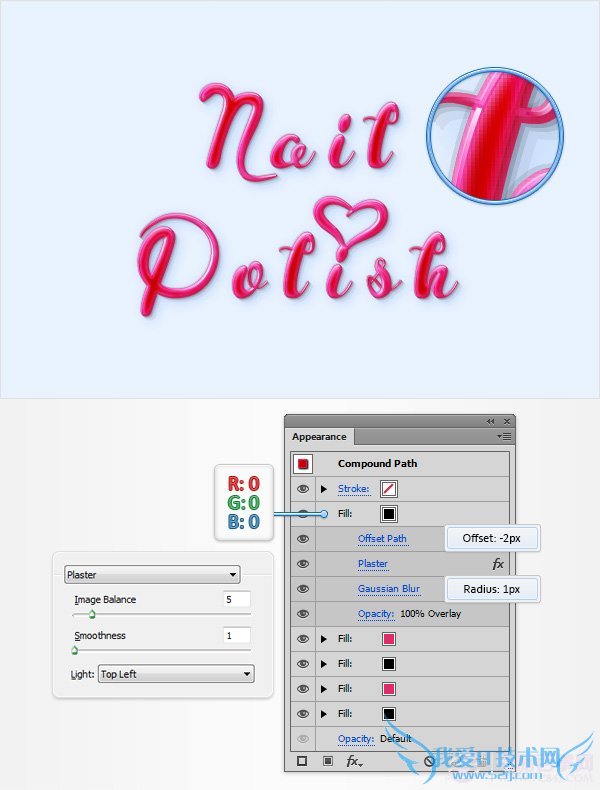Image resolution: width=600 pixels, height=790 pixels.
Task: Expand the fourth Fill with pink swatch
Action: coord(324,689)
